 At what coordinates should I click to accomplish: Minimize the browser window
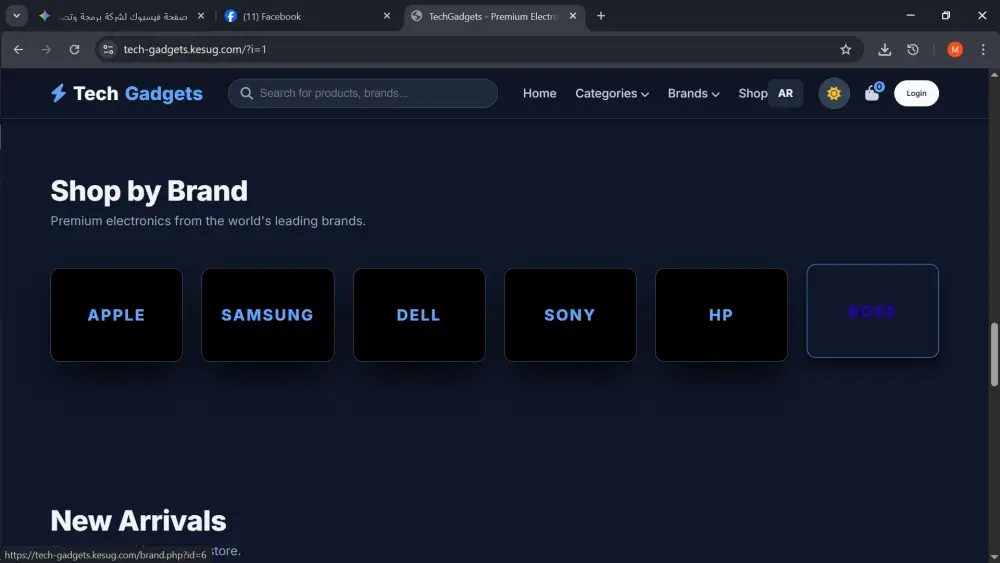click(910, 16)
